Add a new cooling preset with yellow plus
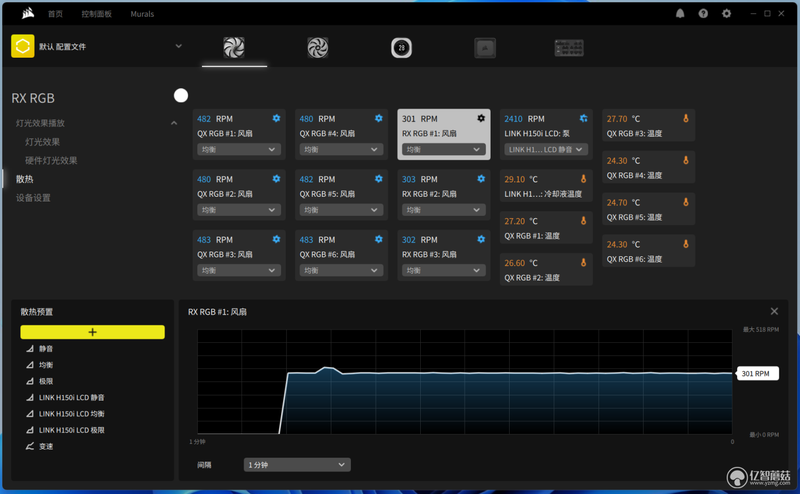 (92, 332)
